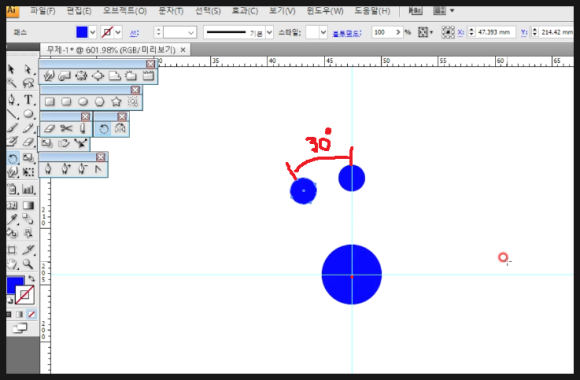Screen dimensions: 580x380
Task: Expand opacity slider arrow
Action: pos(398,32)
